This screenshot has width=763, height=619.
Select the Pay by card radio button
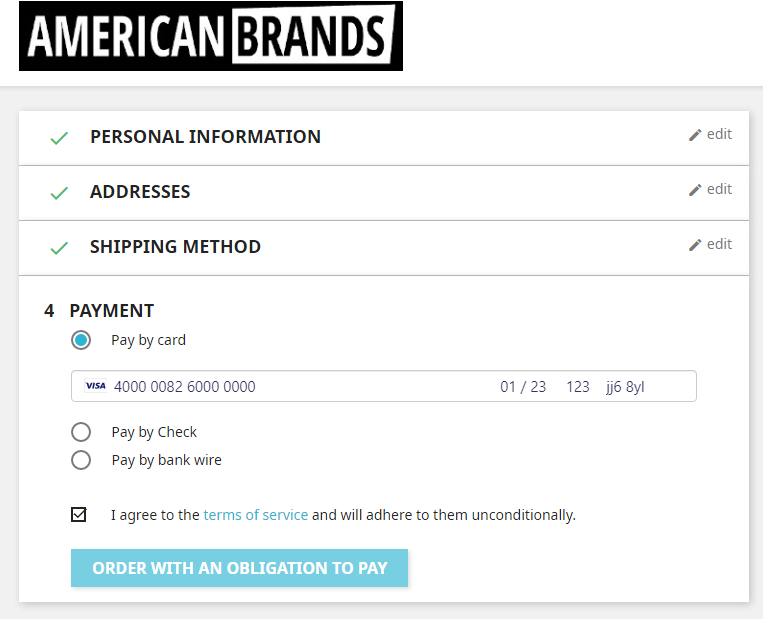(x=81, y=340)
